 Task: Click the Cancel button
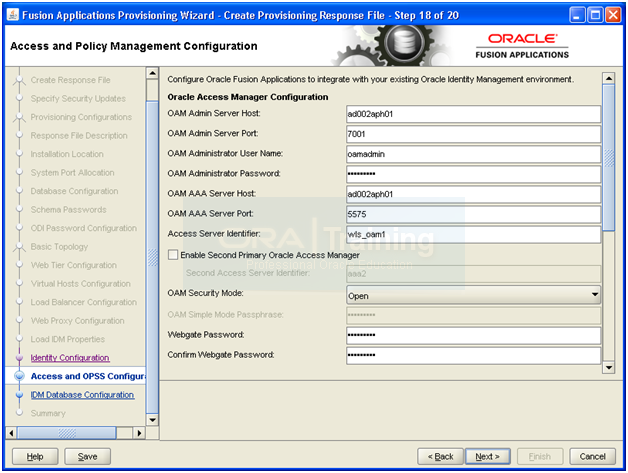pos(592,457)
